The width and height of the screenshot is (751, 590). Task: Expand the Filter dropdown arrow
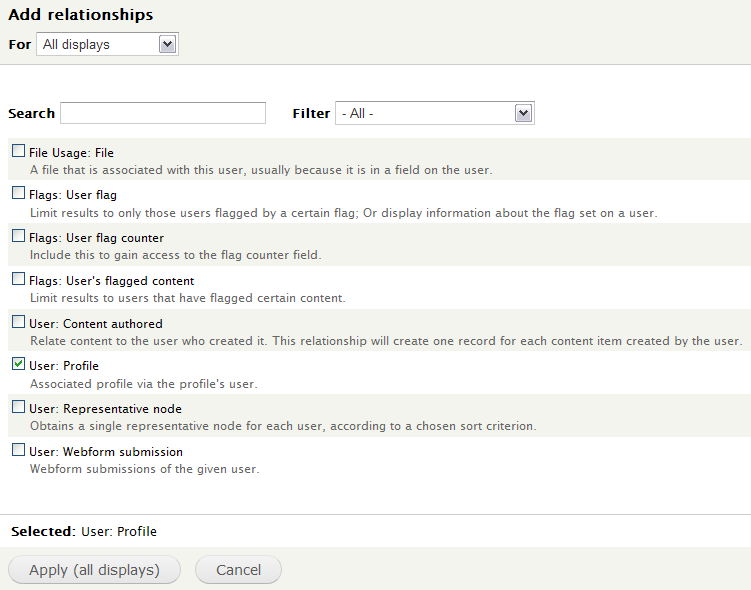click(x=523, y=113)
